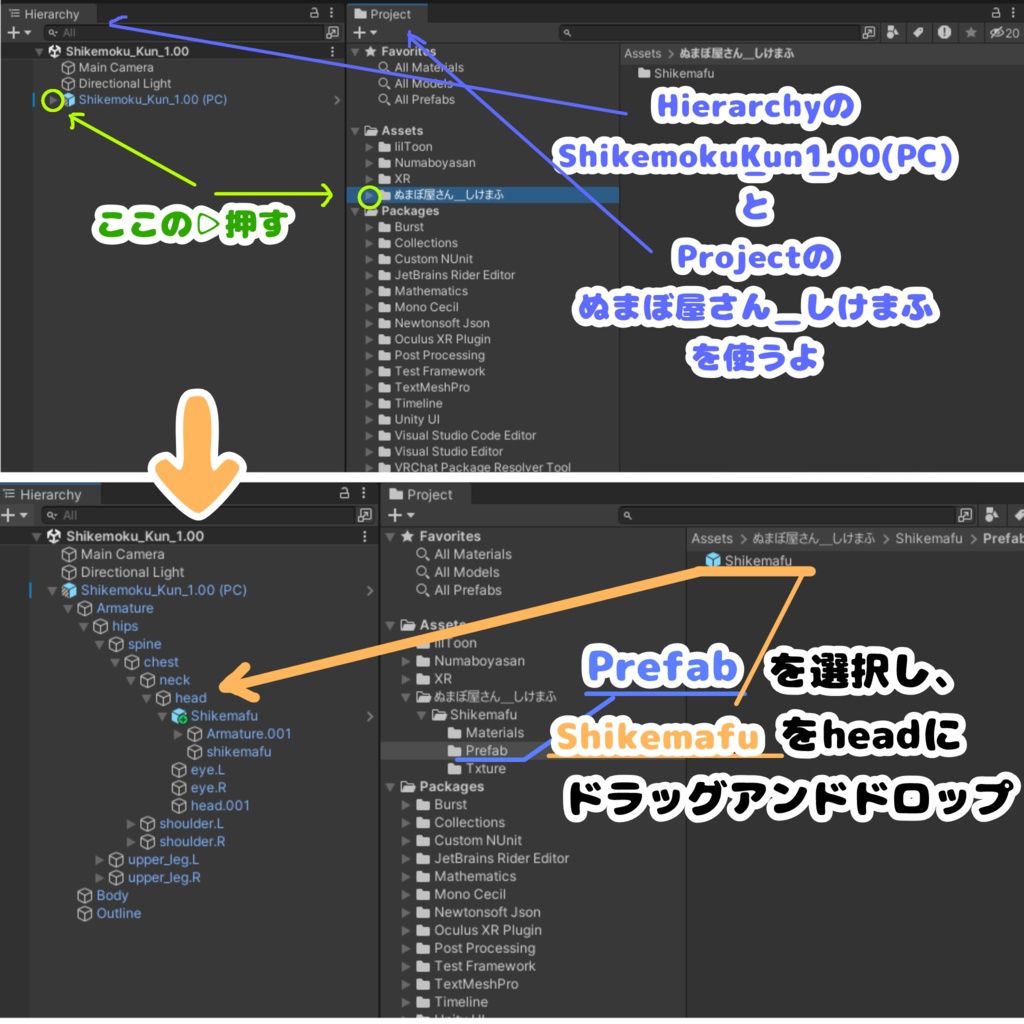Expand the upper_leg.L bone

[x=99, y=859]
